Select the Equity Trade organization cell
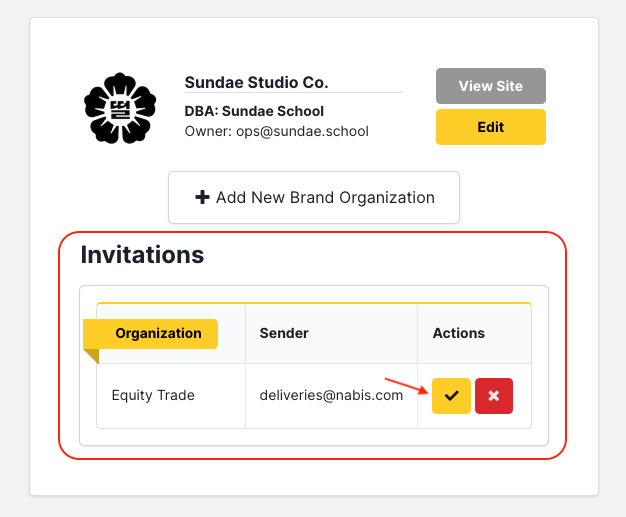 click(x=153, y=395)
